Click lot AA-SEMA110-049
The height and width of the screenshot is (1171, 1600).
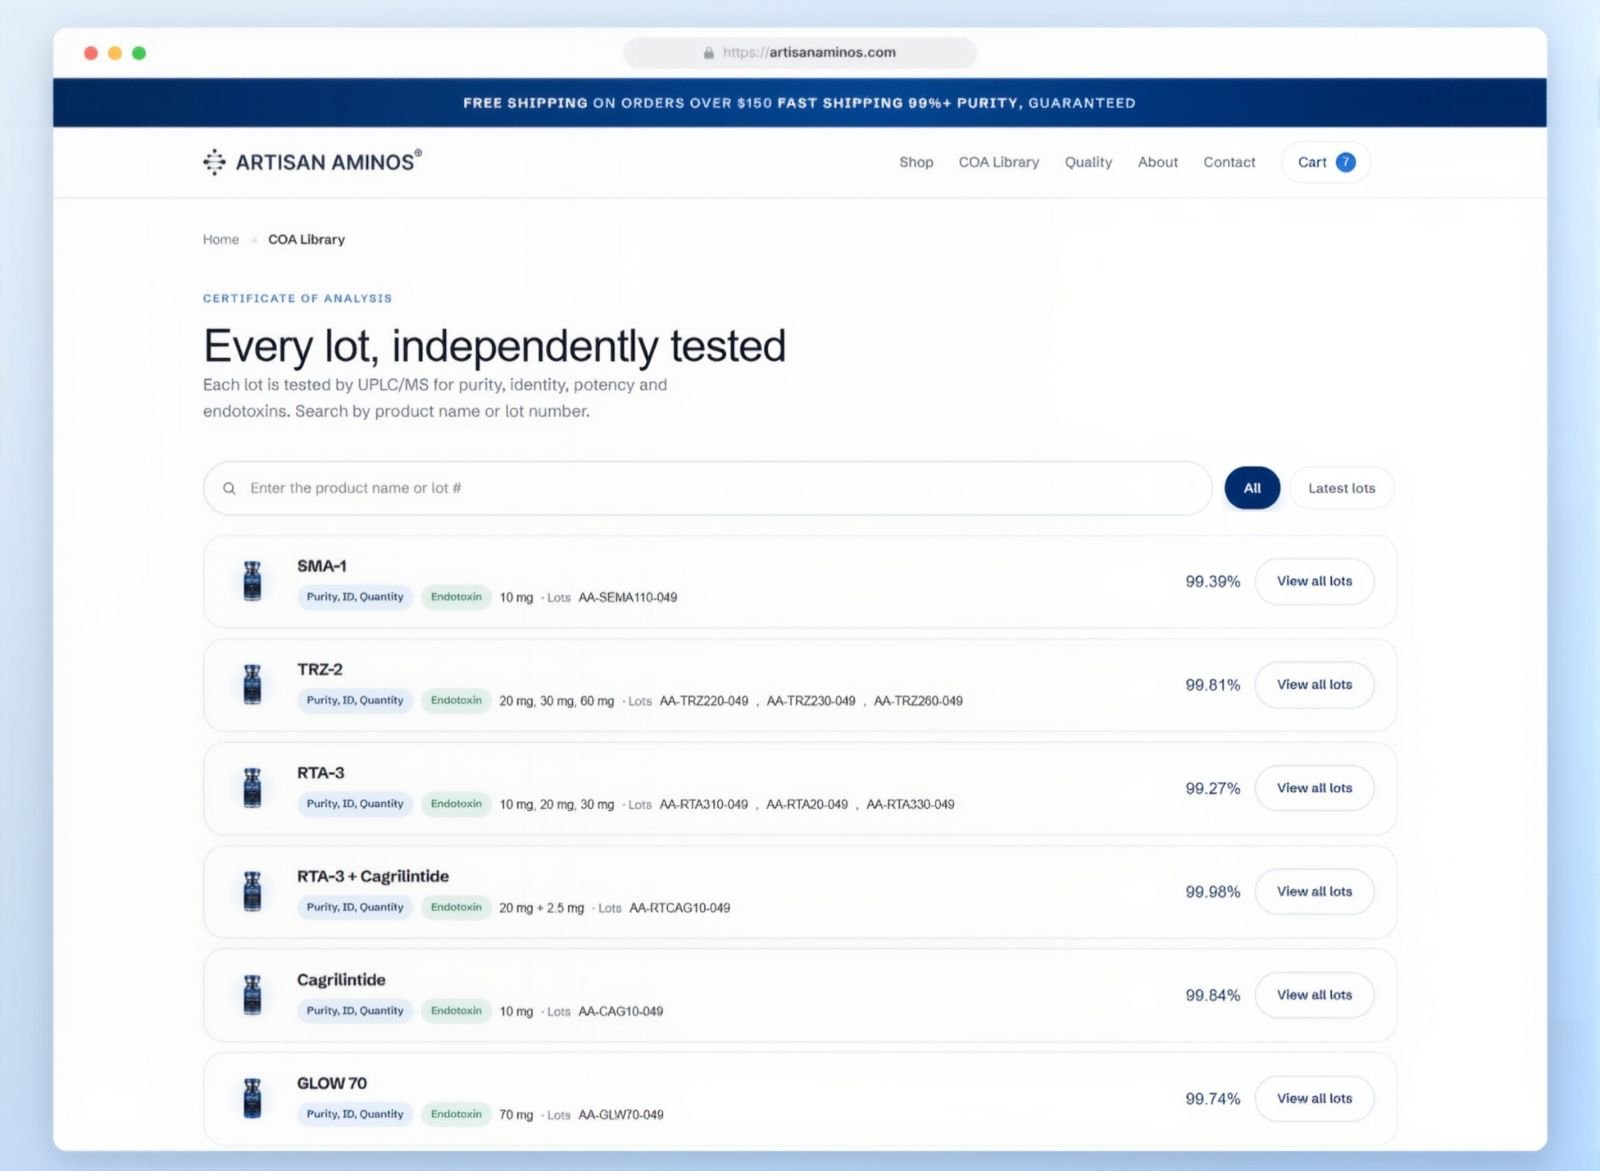tap(628, 597)
